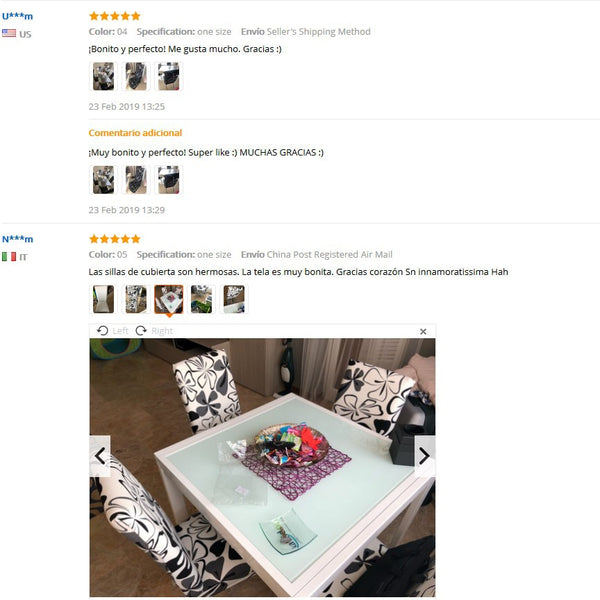
Task: Rotate image left with the Left icon
Action: click(x=103, y=331)
